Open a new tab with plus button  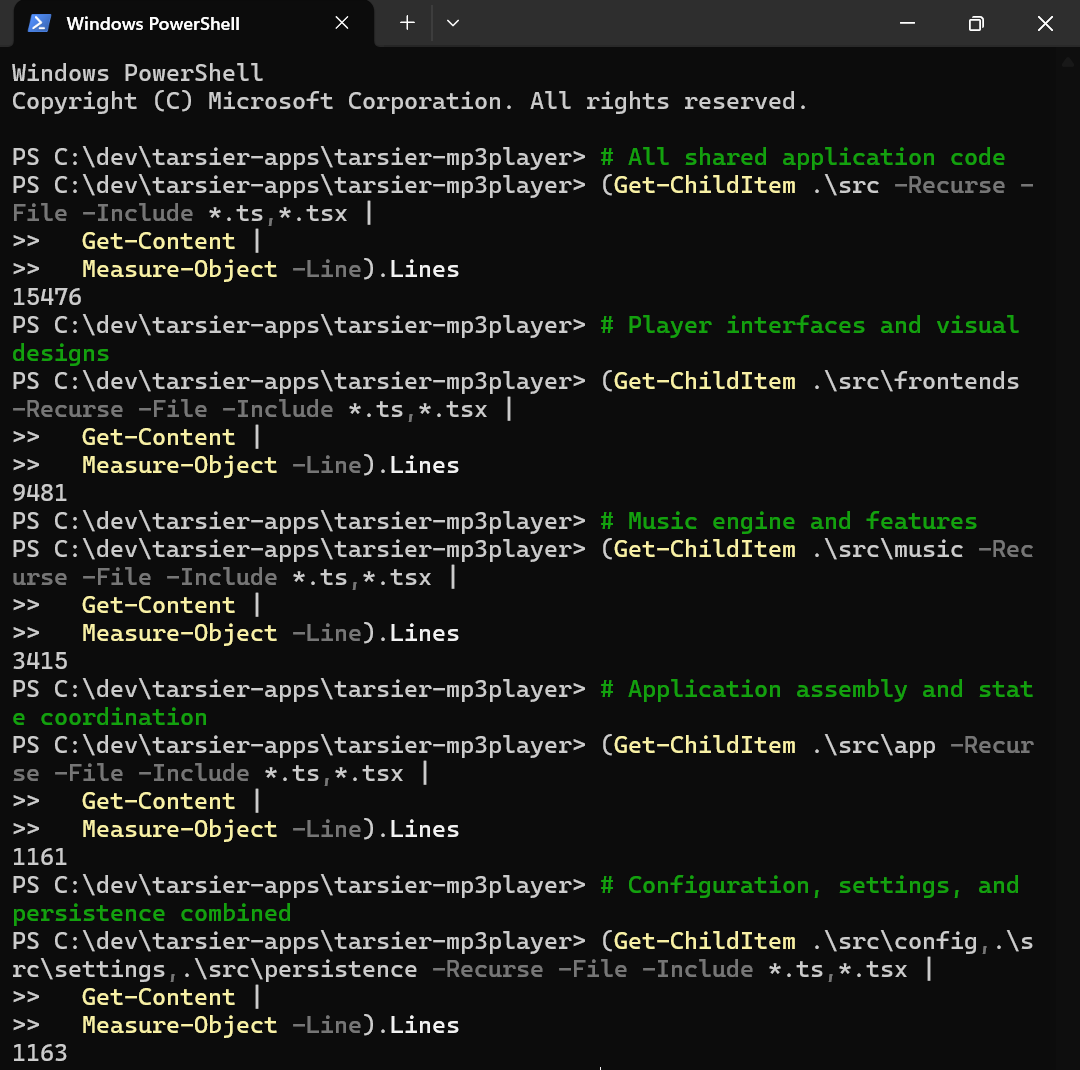[407, 23]
